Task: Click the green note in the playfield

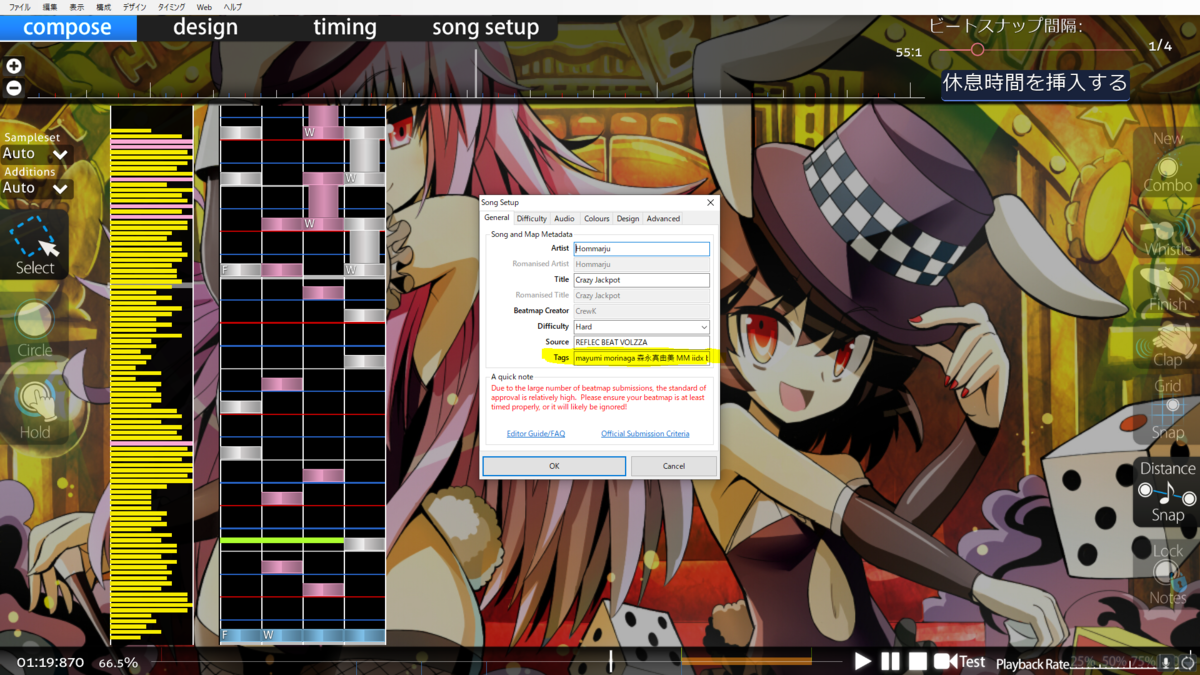Action: (x=282, y=540)
